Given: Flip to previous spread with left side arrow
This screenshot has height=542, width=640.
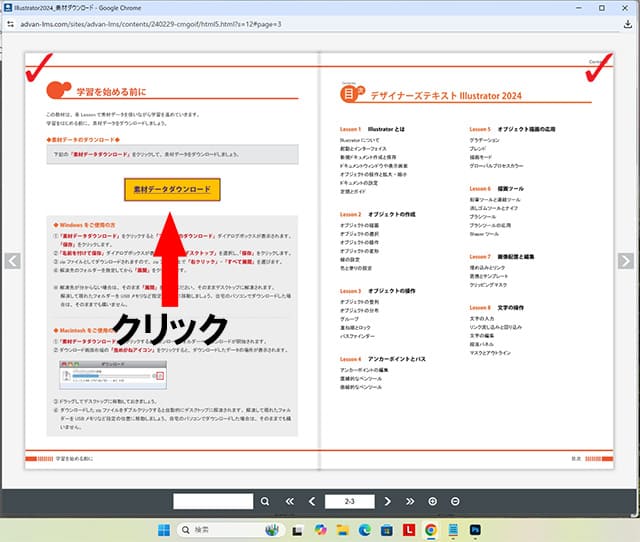Looking at the screenshot, I should point(11,261).
